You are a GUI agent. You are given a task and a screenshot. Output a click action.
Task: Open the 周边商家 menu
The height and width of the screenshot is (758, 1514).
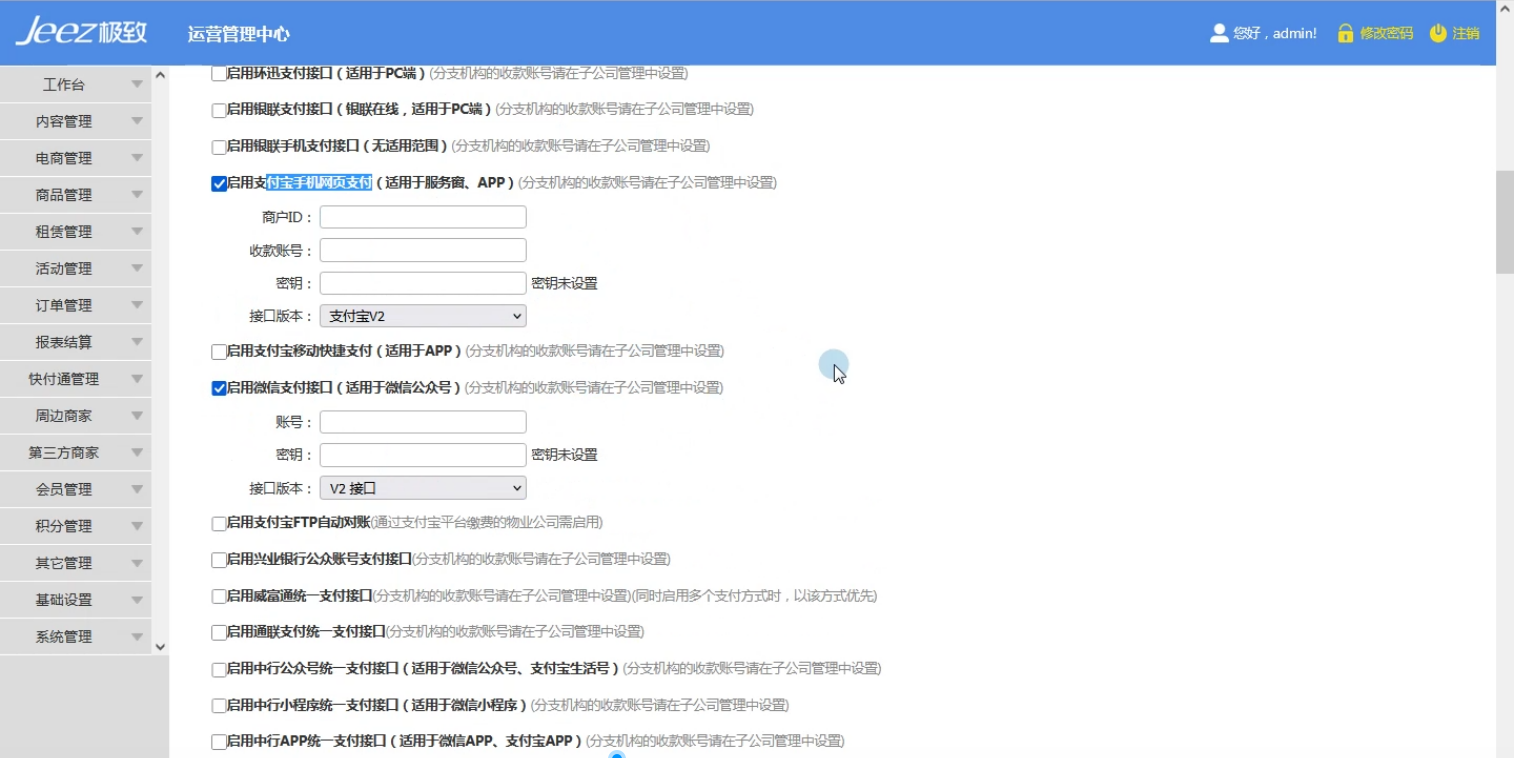click(x=75, y=416)
